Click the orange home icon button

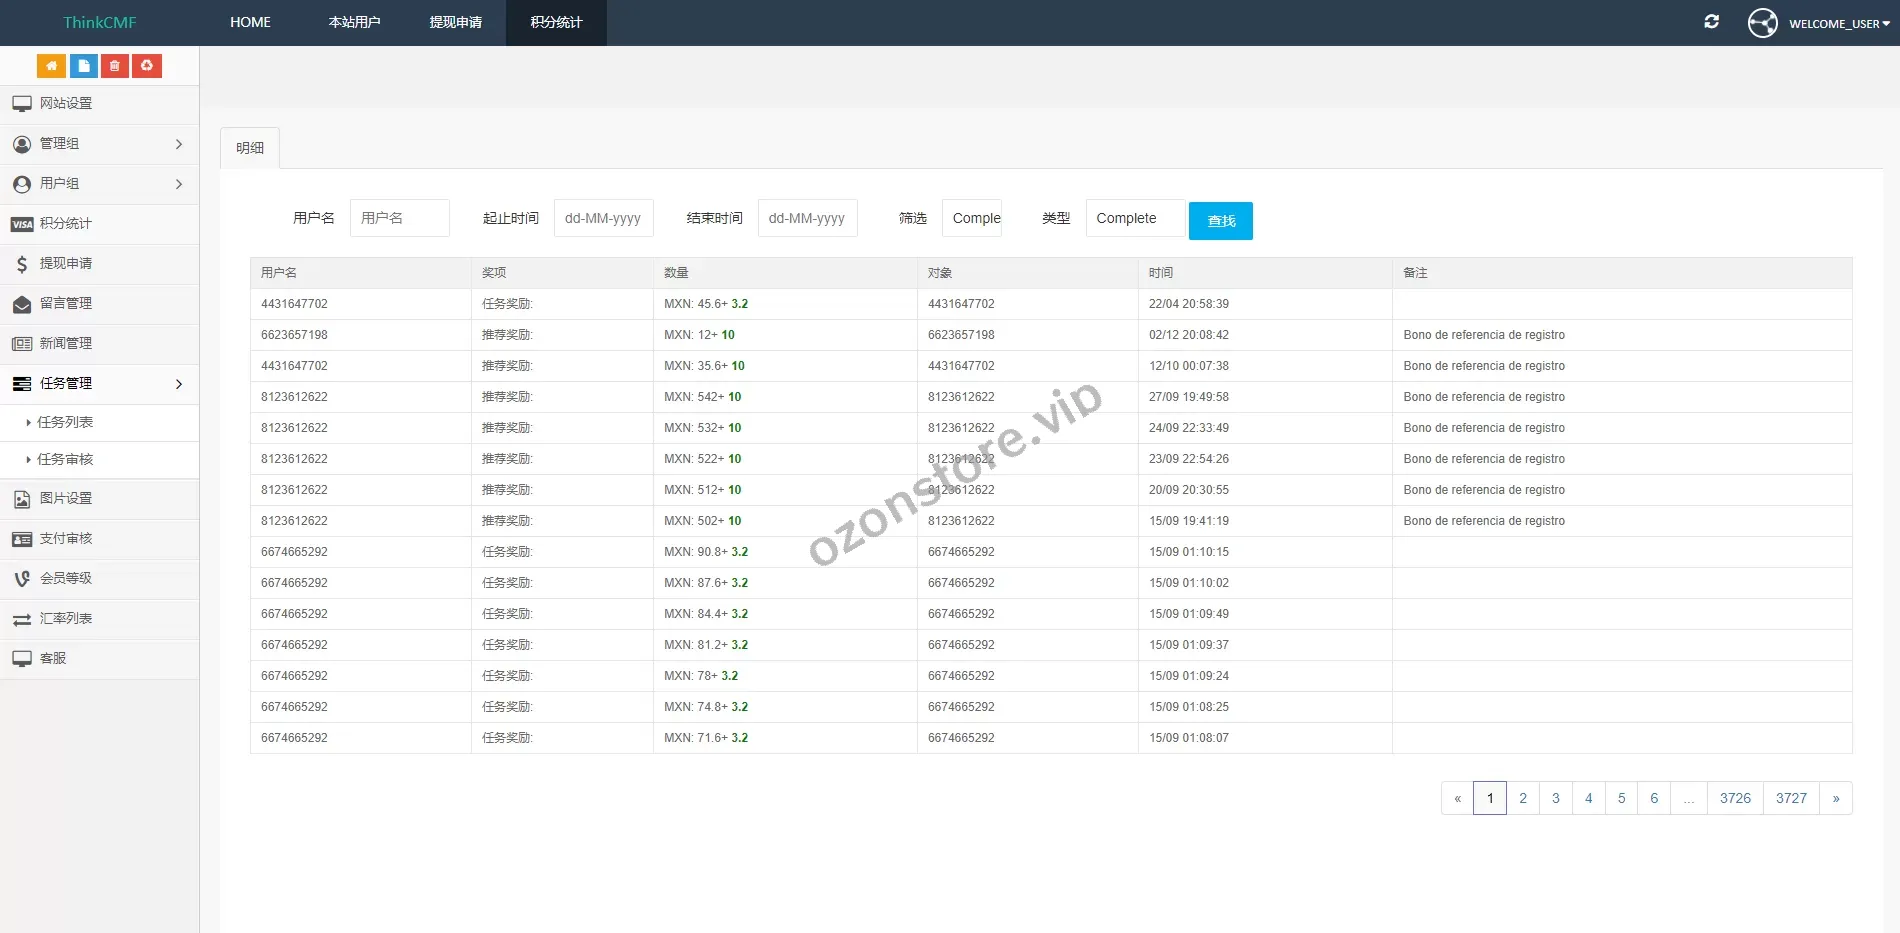tap(51, 66)
